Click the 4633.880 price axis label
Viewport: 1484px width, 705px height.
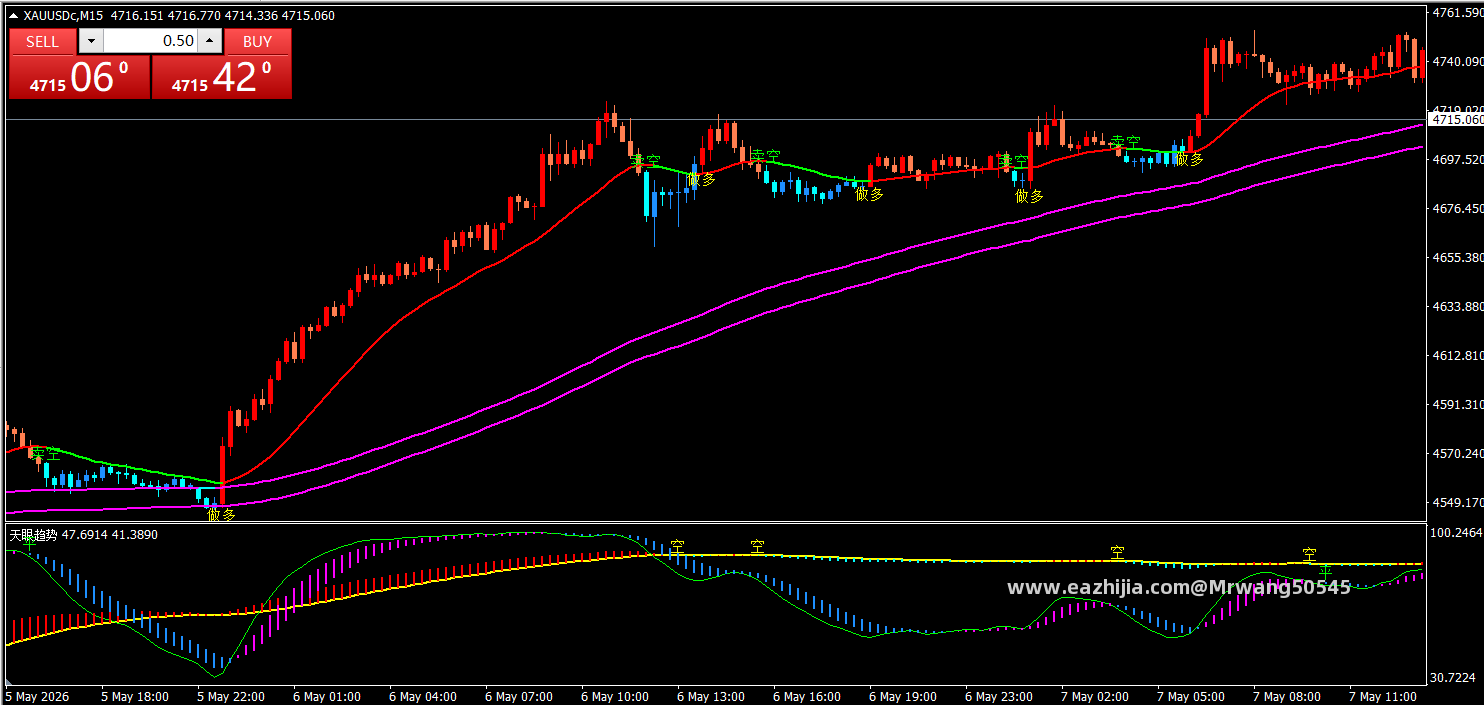tap(1458, 307)
